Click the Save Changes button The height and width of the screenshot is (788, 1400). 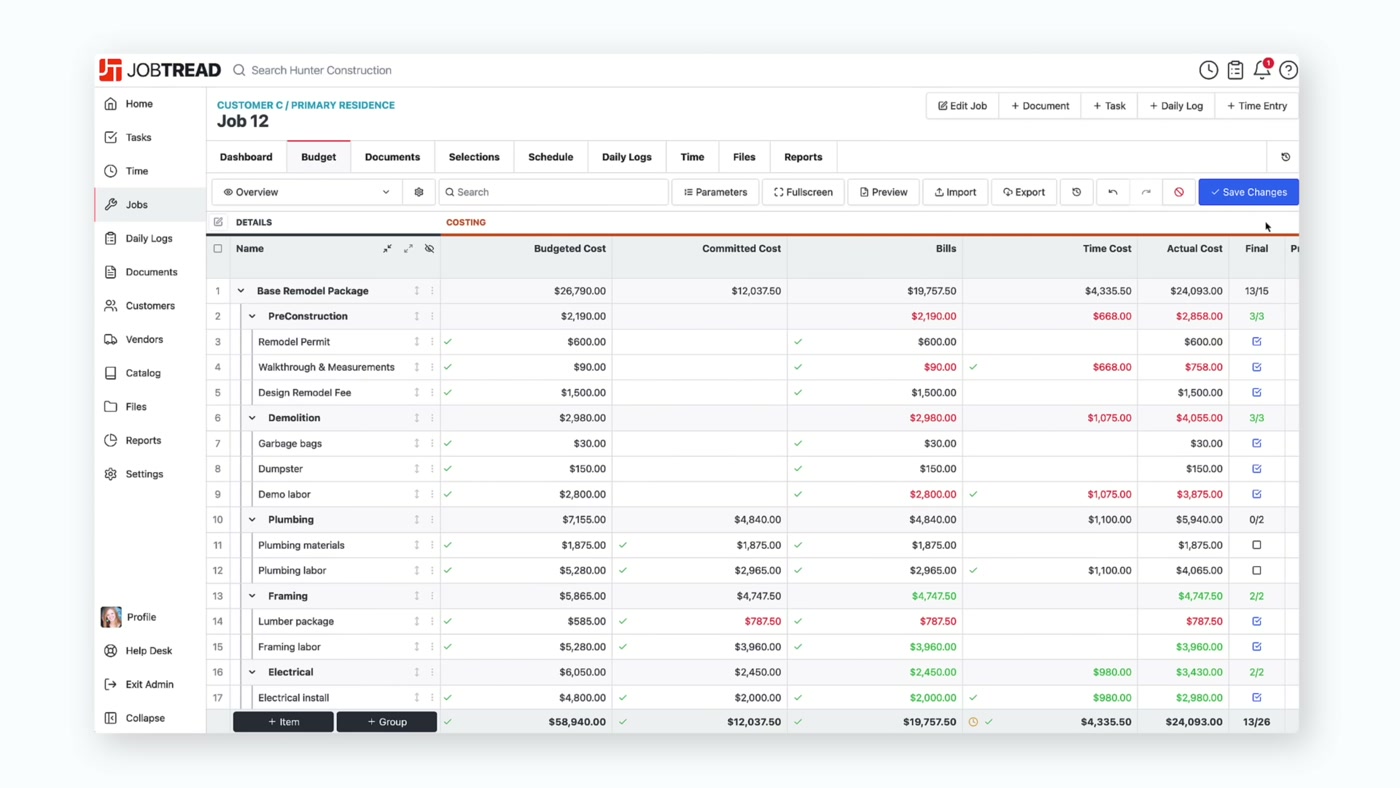[x=1249, y=192]
